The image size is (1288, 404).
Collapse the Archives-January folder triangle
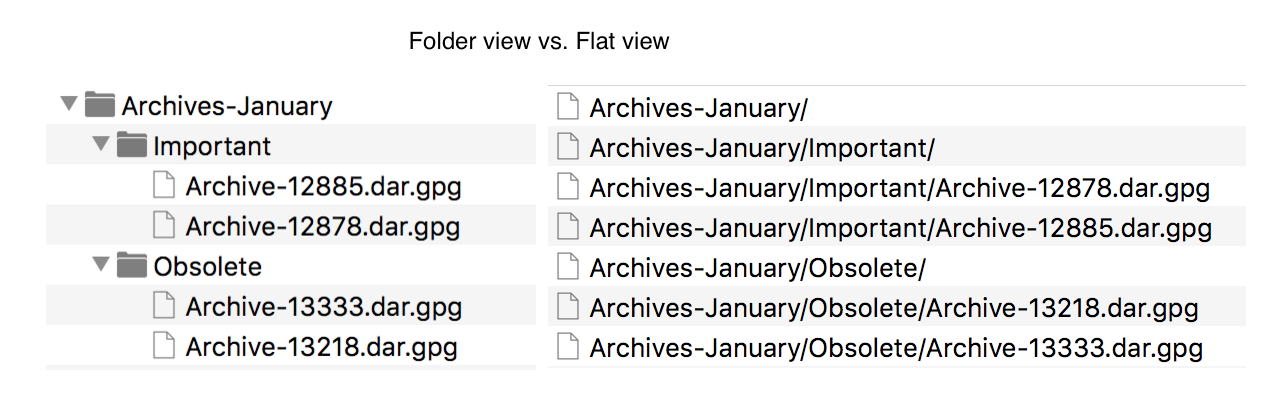pyautogui.click(x=68, y=104)
